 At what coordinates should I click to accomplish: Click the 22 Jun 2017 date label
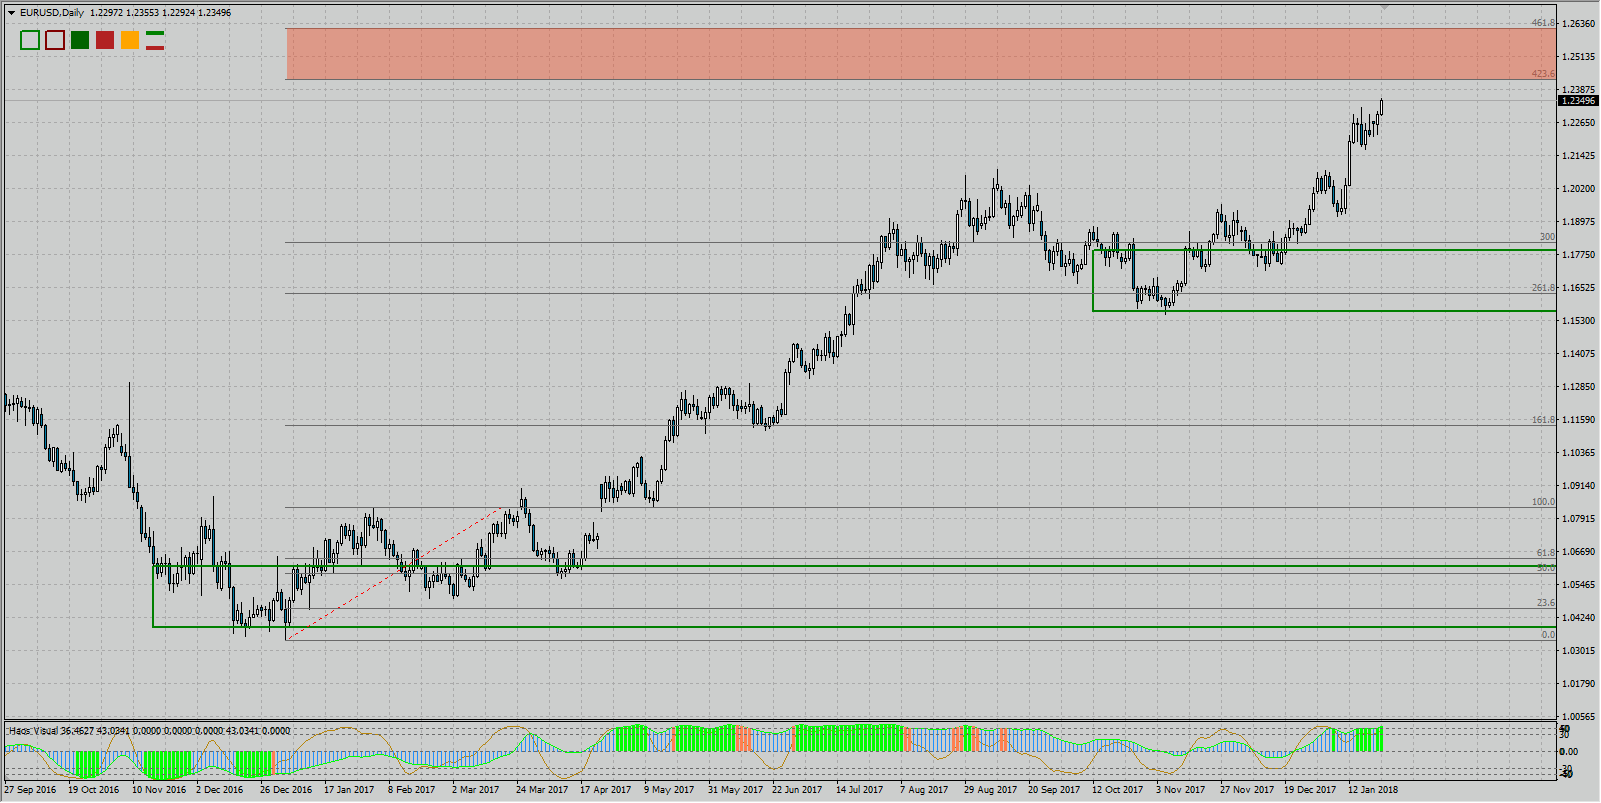(797, 790)
